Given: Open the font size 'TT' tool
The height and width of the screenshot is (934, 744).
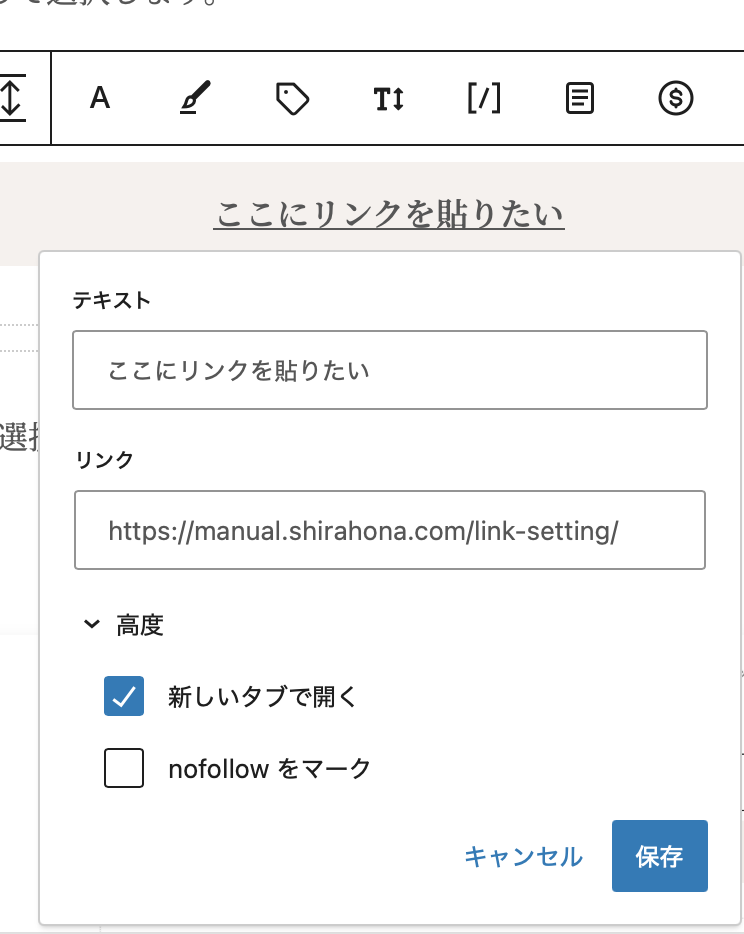Looking at the screenshot, I should tap(388, 99).
